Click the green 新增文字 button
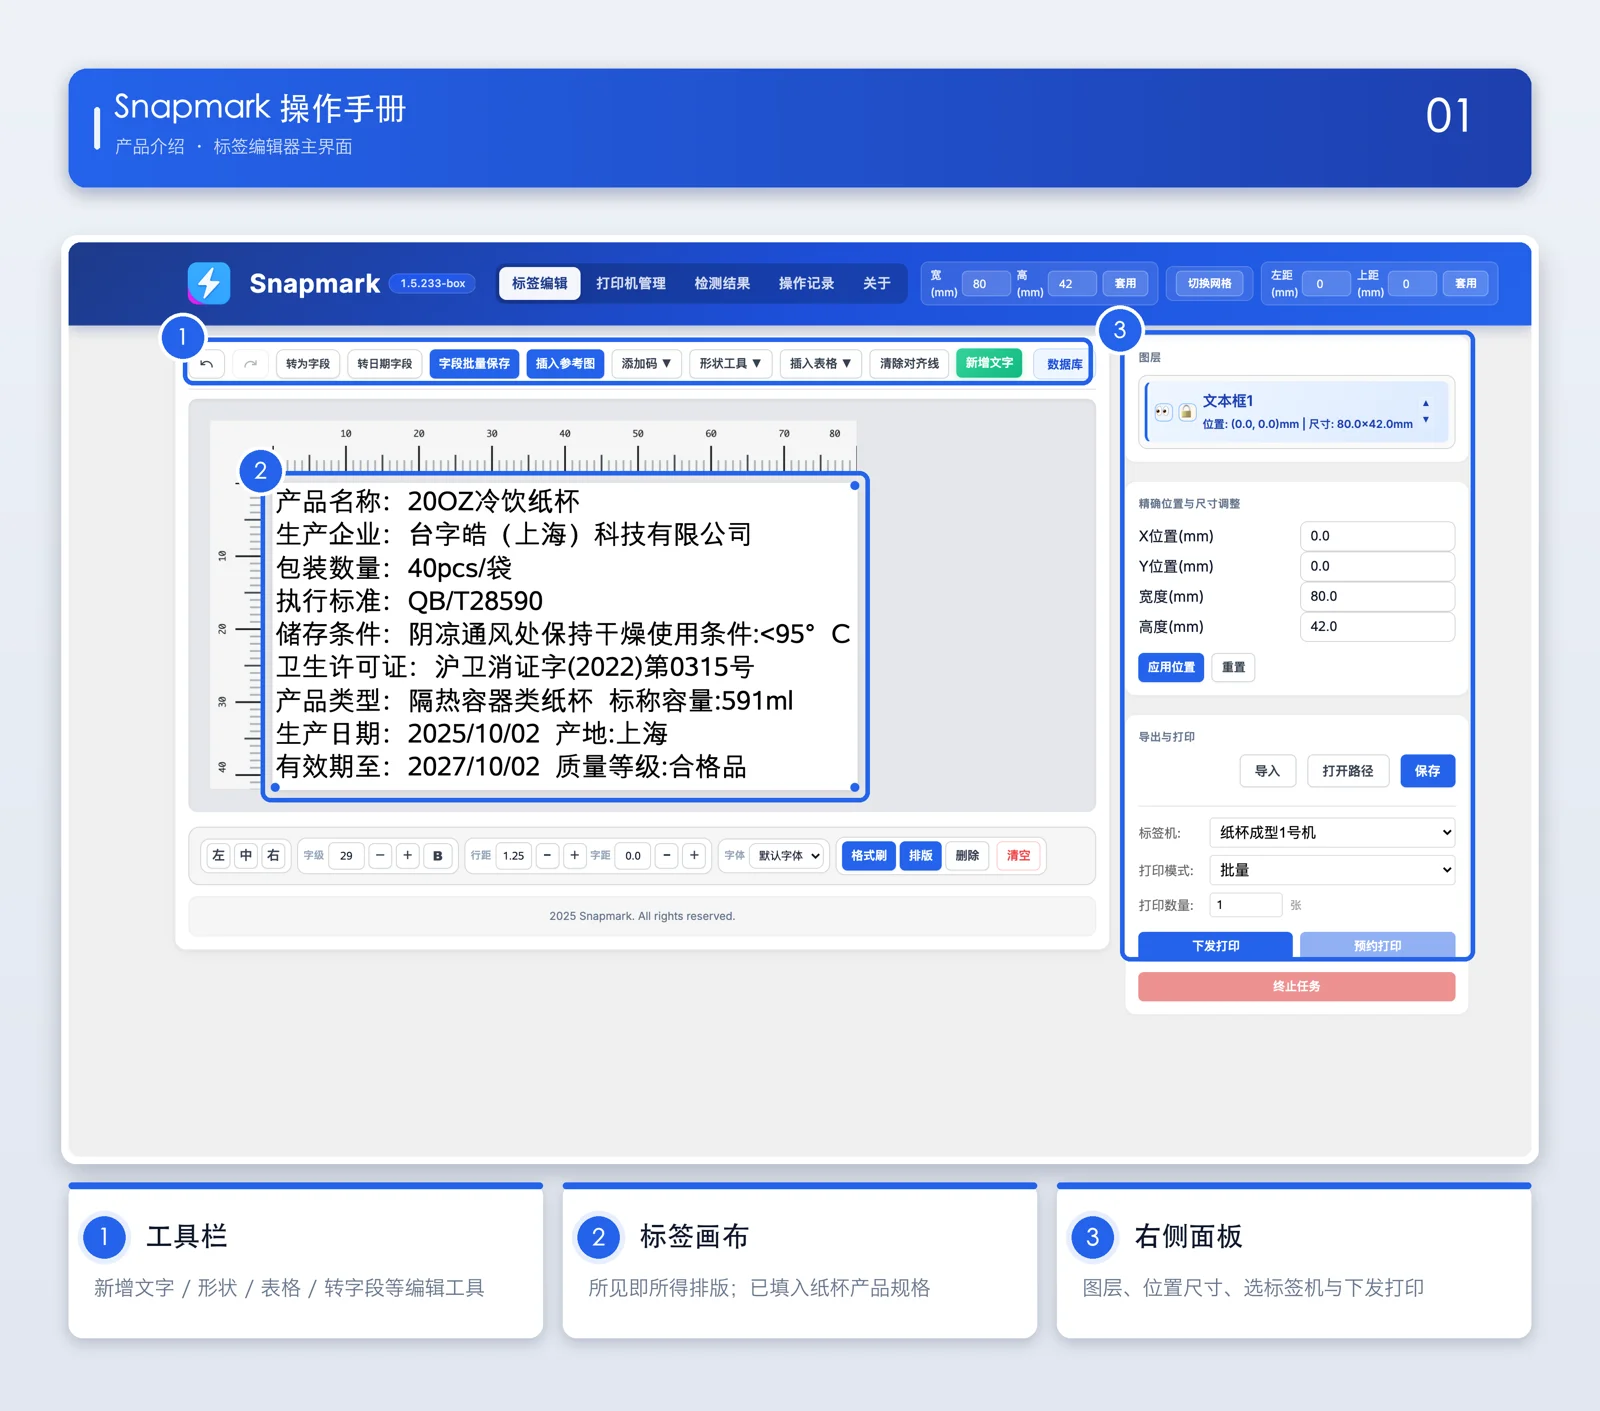The width and height of the screenshot is (1600, 1411). point(989,363)
